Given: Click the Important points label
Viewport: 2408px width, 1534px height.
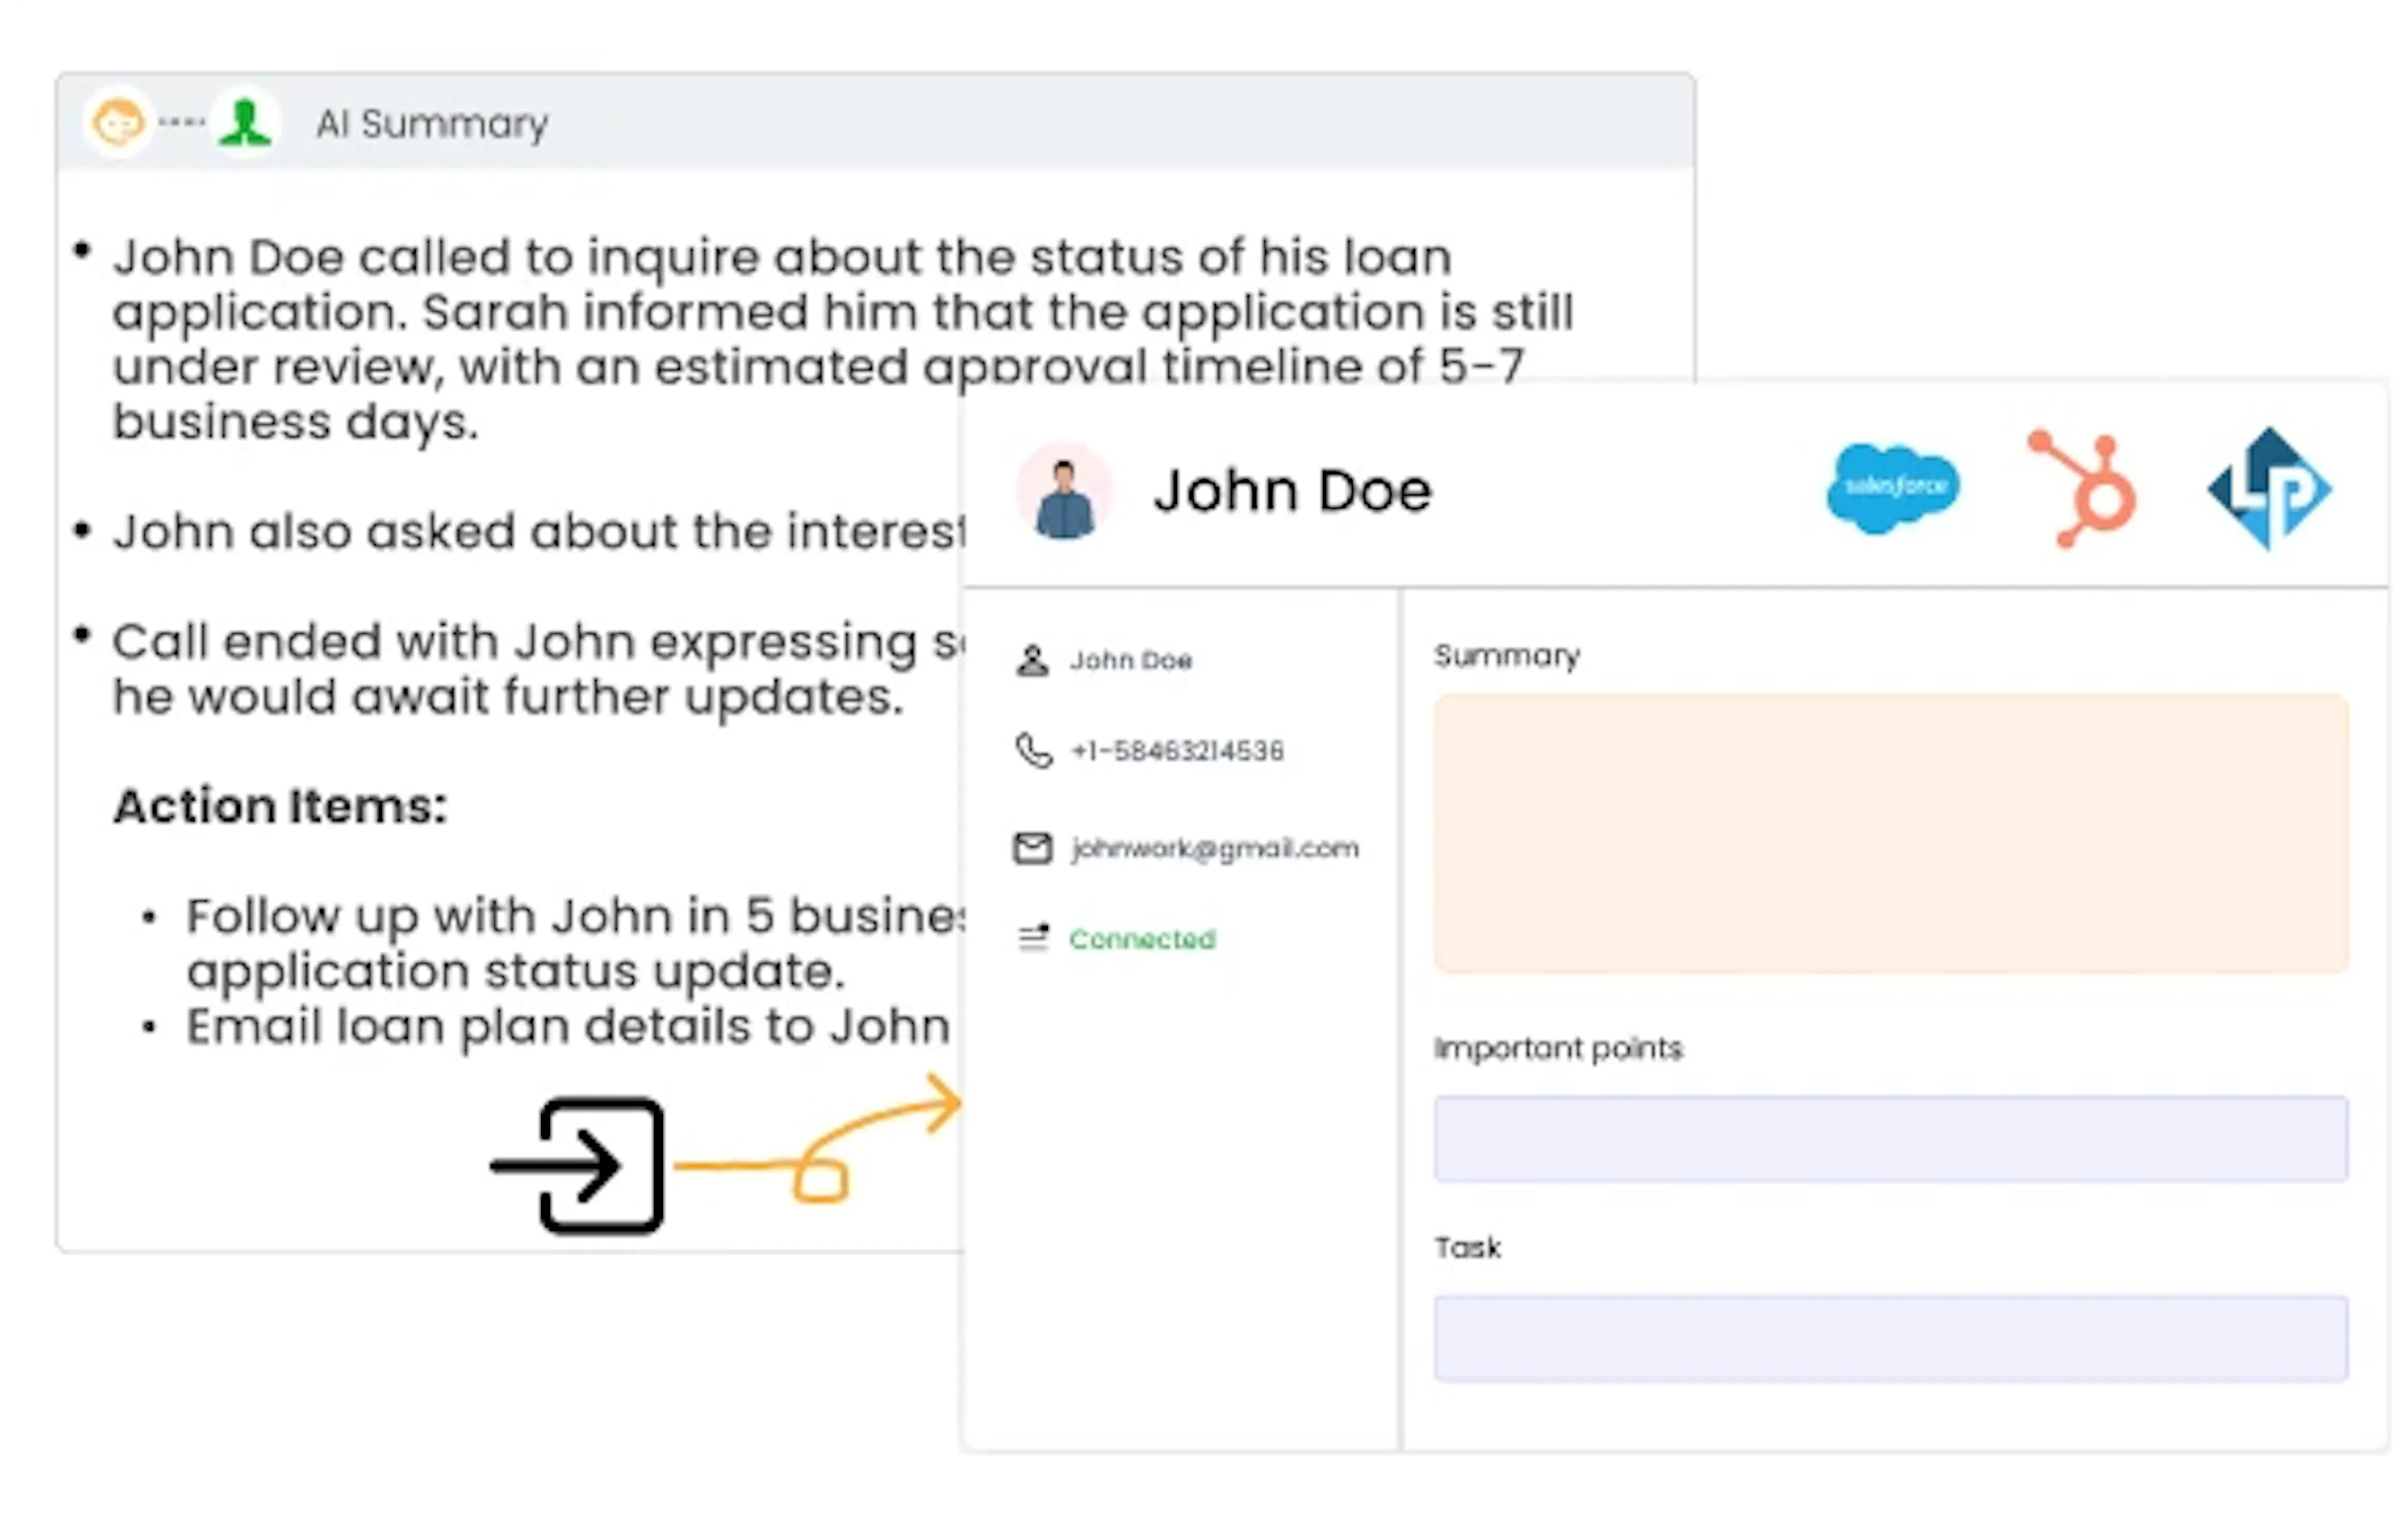Looking at the screenshot, I should tap(1559, 1048).
